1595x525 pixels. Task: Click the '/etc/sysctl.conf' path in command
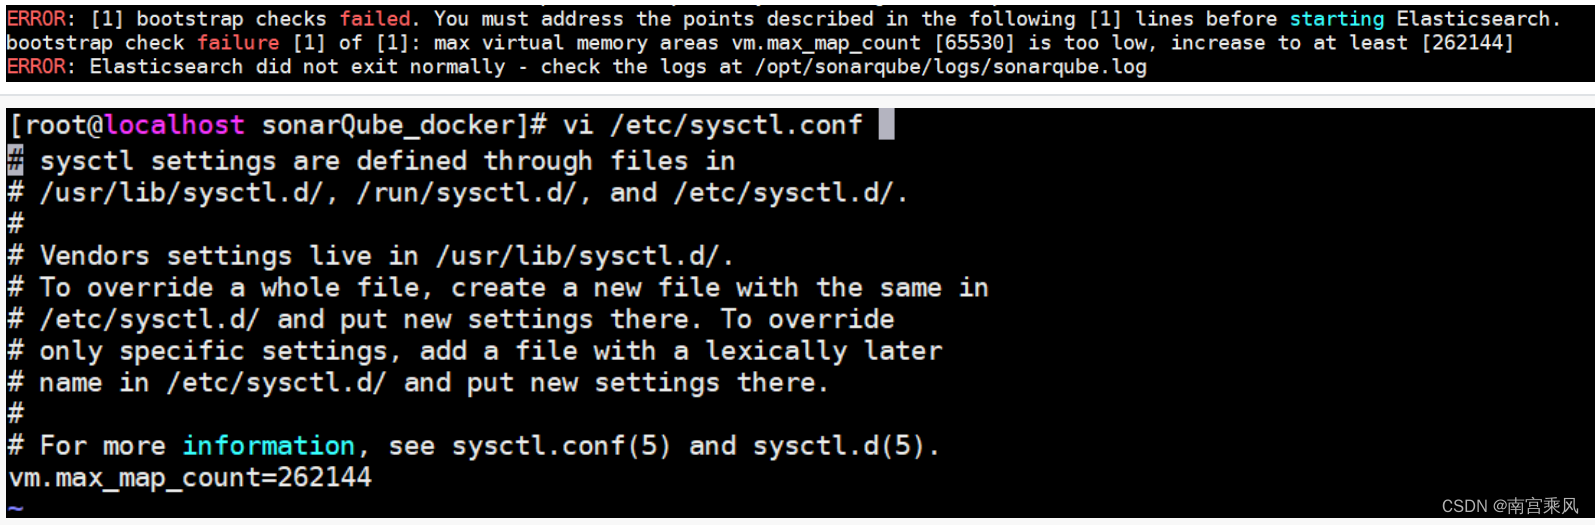(x=736, y=125)
